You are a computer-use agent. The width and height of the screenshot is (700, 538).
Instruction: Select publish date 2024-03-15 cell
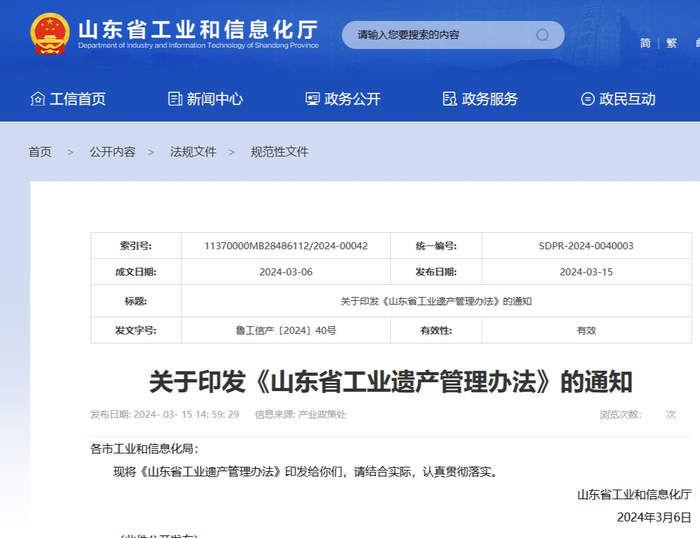tap(586, 272)
